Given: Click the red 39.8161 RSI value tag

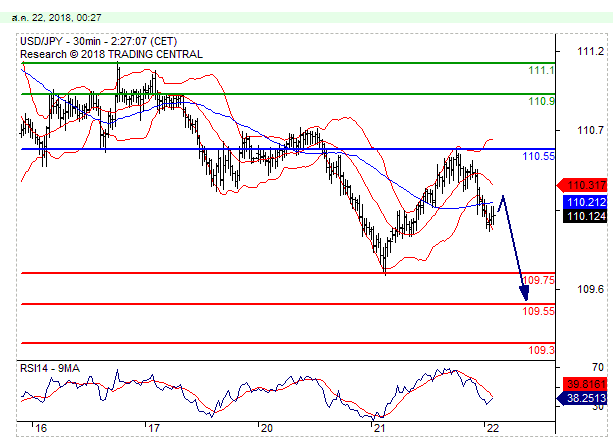Looking at the screenshot, I should point(585,384).
